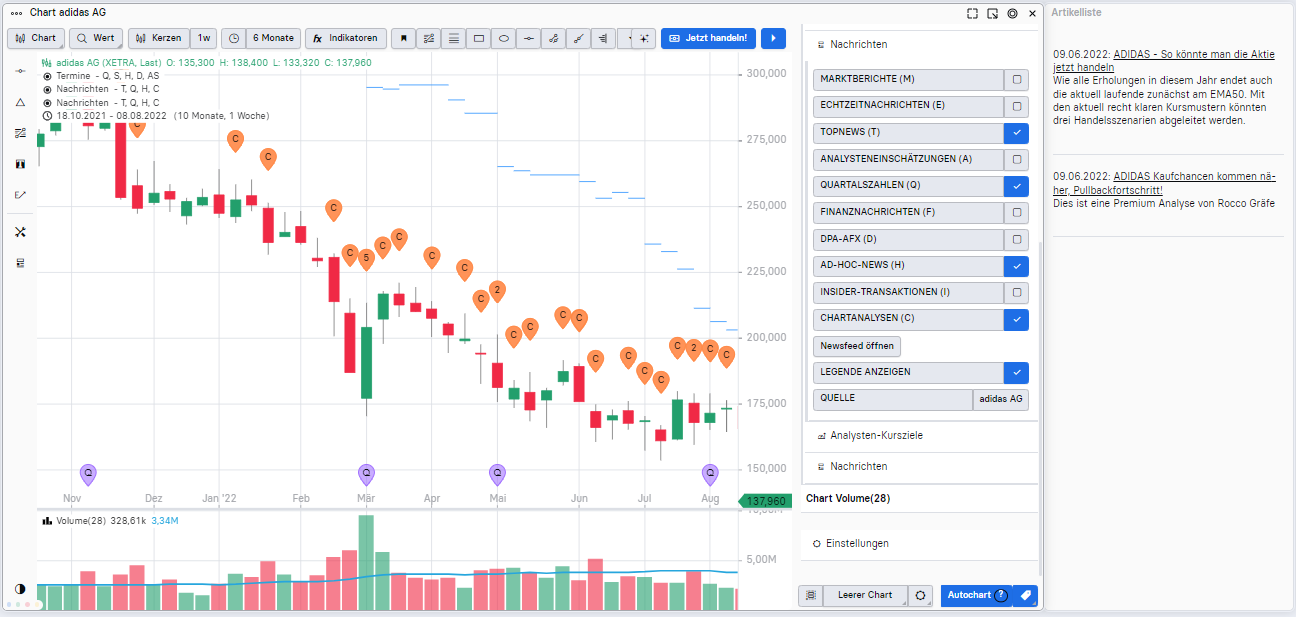Screen dimensions: 1296x617
Task: Expand the lower Nachrichten section
Action: coord(920,466)
